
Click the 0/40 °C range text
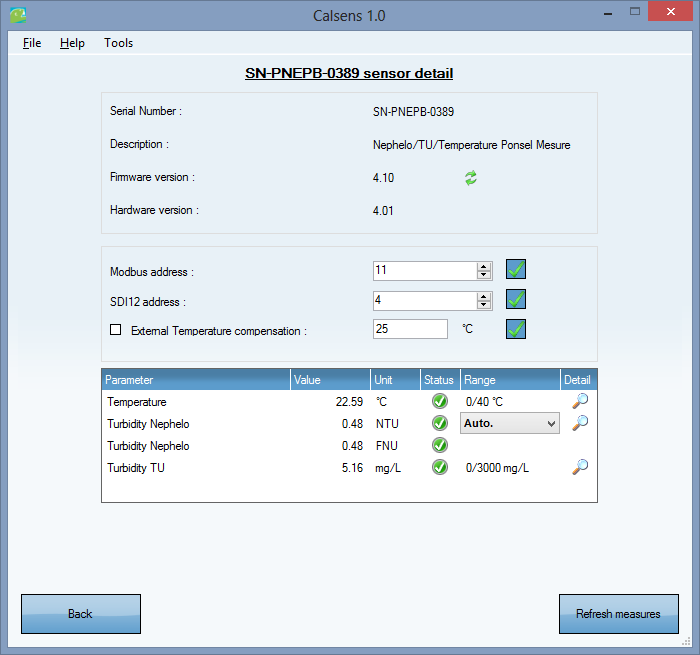[484, 402]
